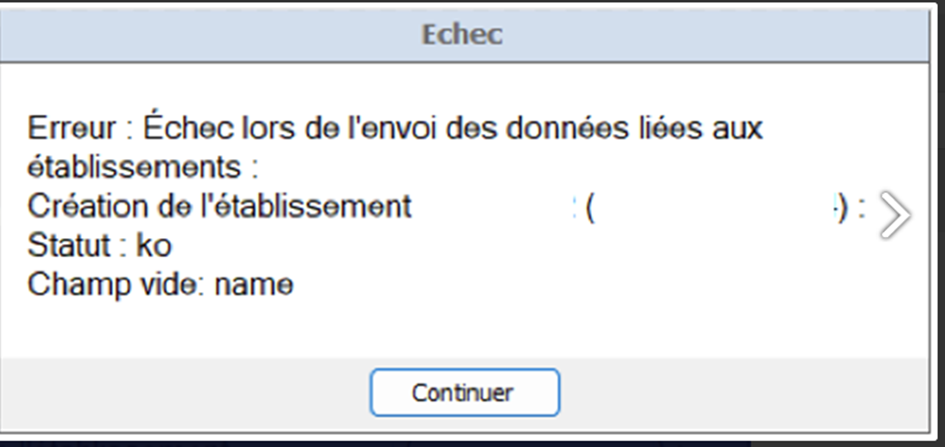Click the opening parenthesis after establishment name

pyautogui.click(x=591, y=208)
